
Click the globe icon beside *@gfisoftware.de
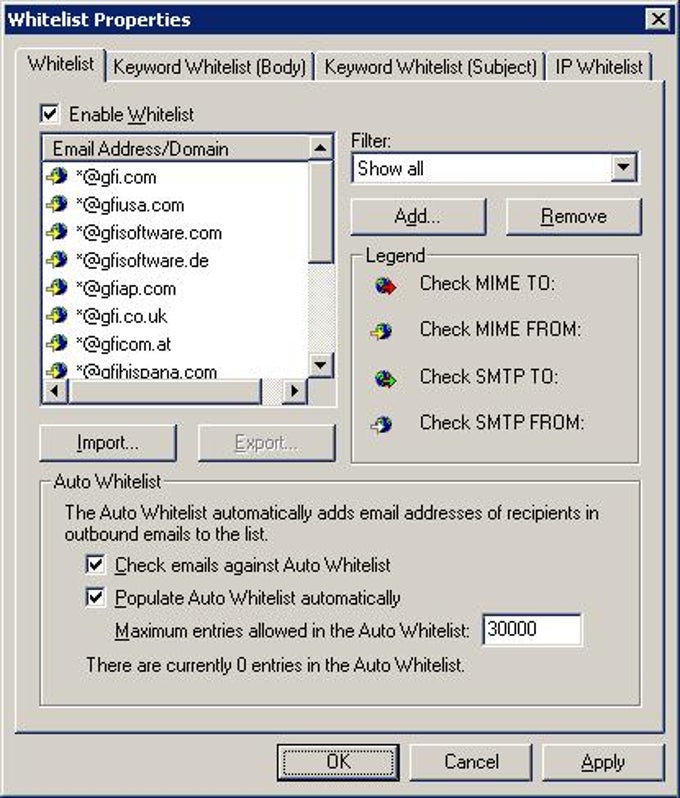pyautogui.click(x=56, y=260)
